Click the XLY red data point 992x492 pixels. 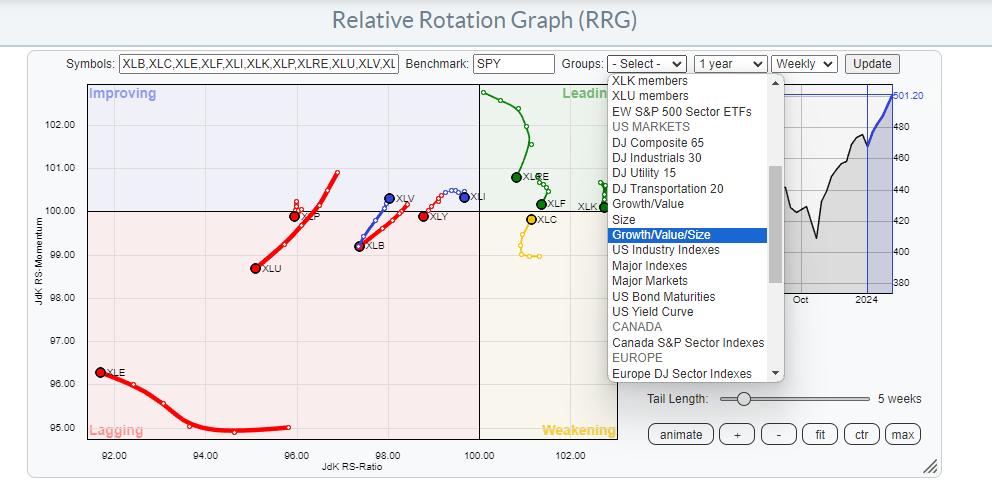coord(423,216)
